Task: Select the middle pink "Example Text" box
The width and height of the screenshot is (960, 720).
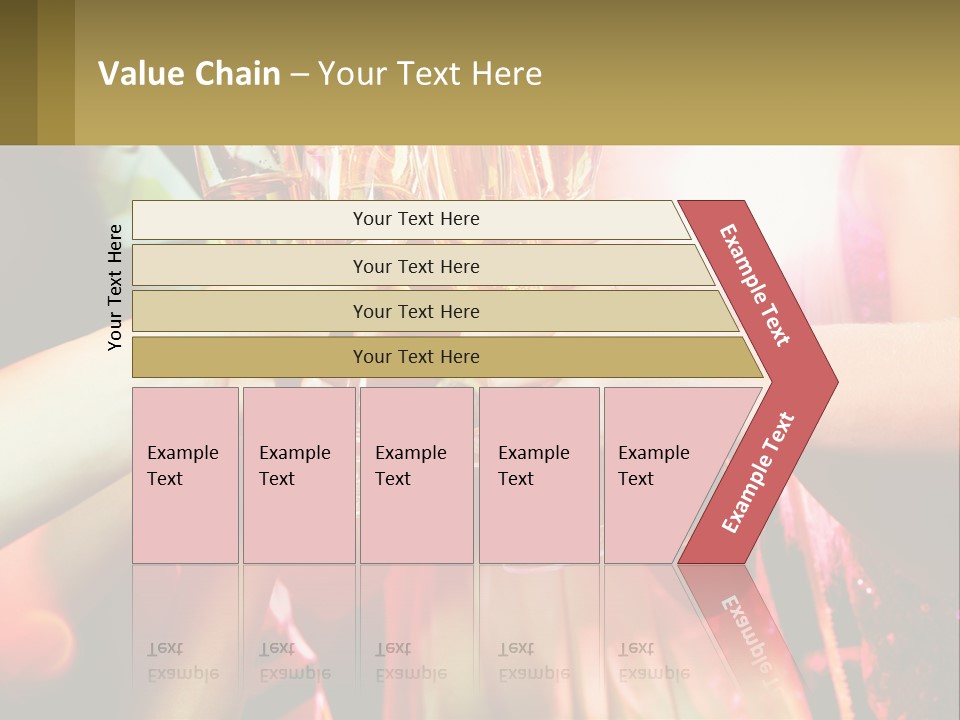Action: pyautogui.click(x=416, y=475)
